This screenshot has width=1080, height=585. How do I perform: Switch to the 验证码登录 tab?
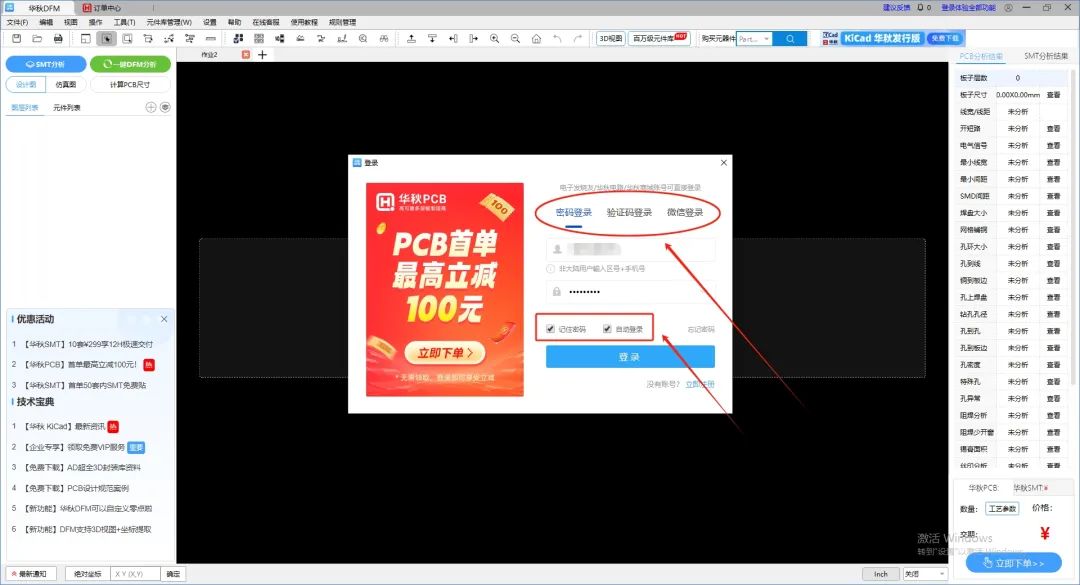point(629,212)
